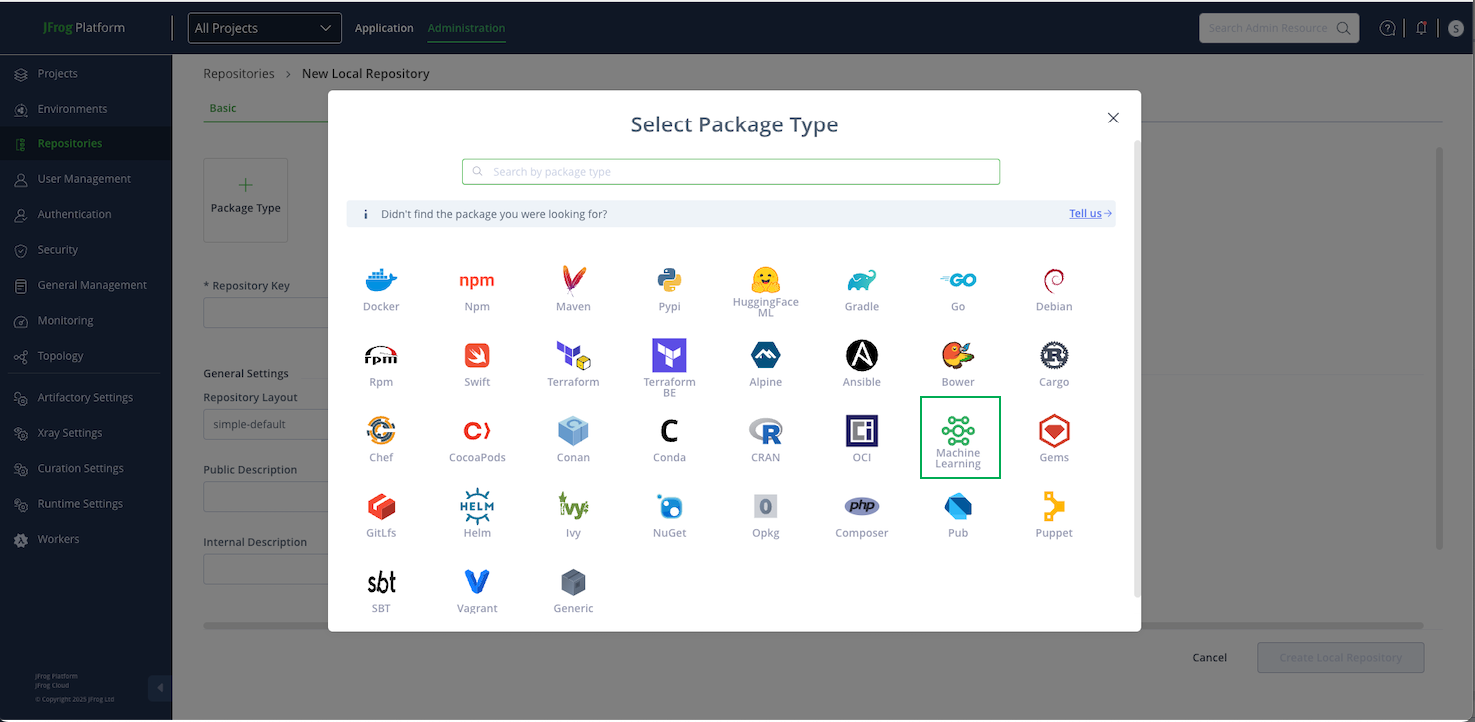The width and height of the screenshot is (1475, 722).
Task: Select the Vagrant package icon
Action: (x=477, y=590)
